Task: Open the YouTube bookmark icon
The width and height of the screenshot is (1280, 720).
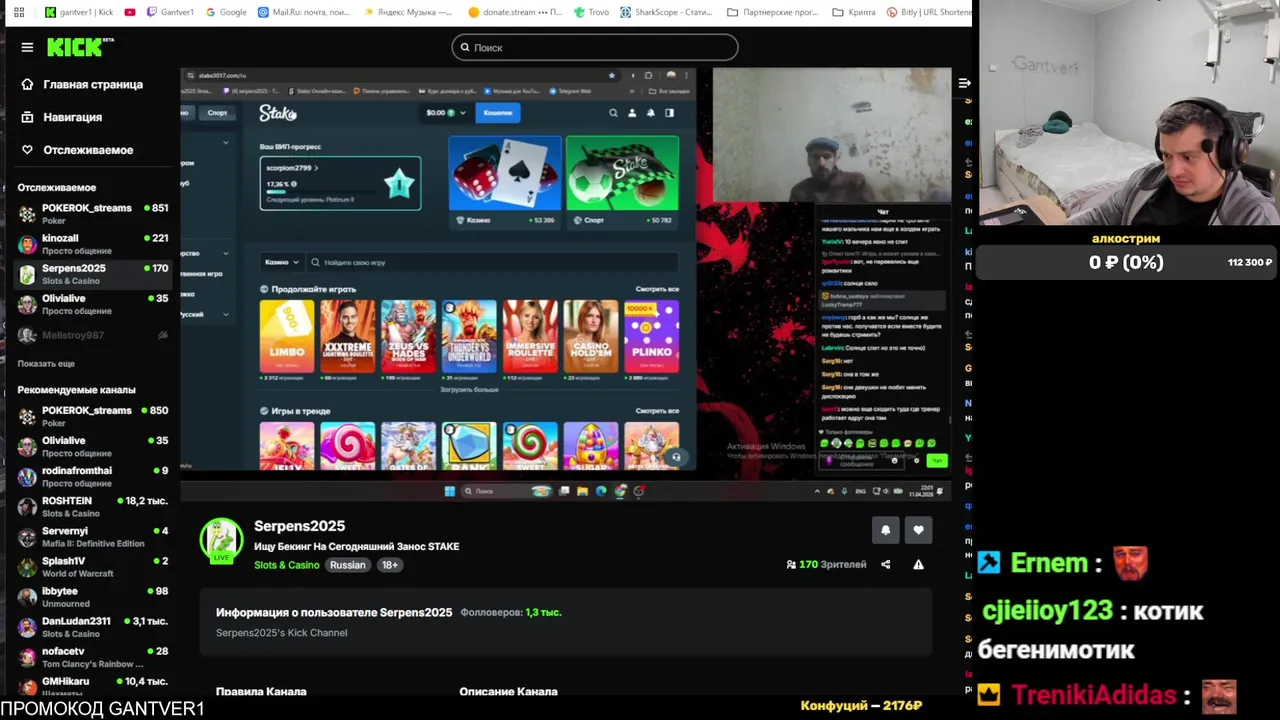Action: click(130, 12)
